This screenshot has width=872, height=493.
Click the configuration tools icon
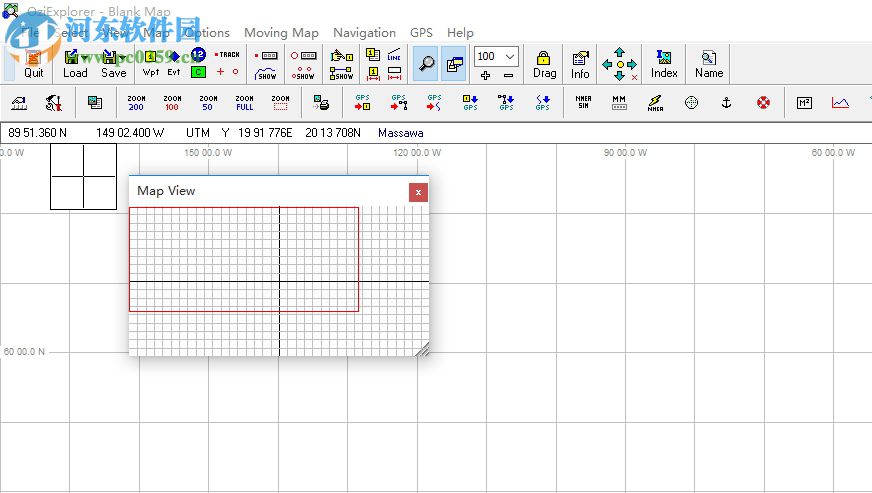(x=54, y=103)
